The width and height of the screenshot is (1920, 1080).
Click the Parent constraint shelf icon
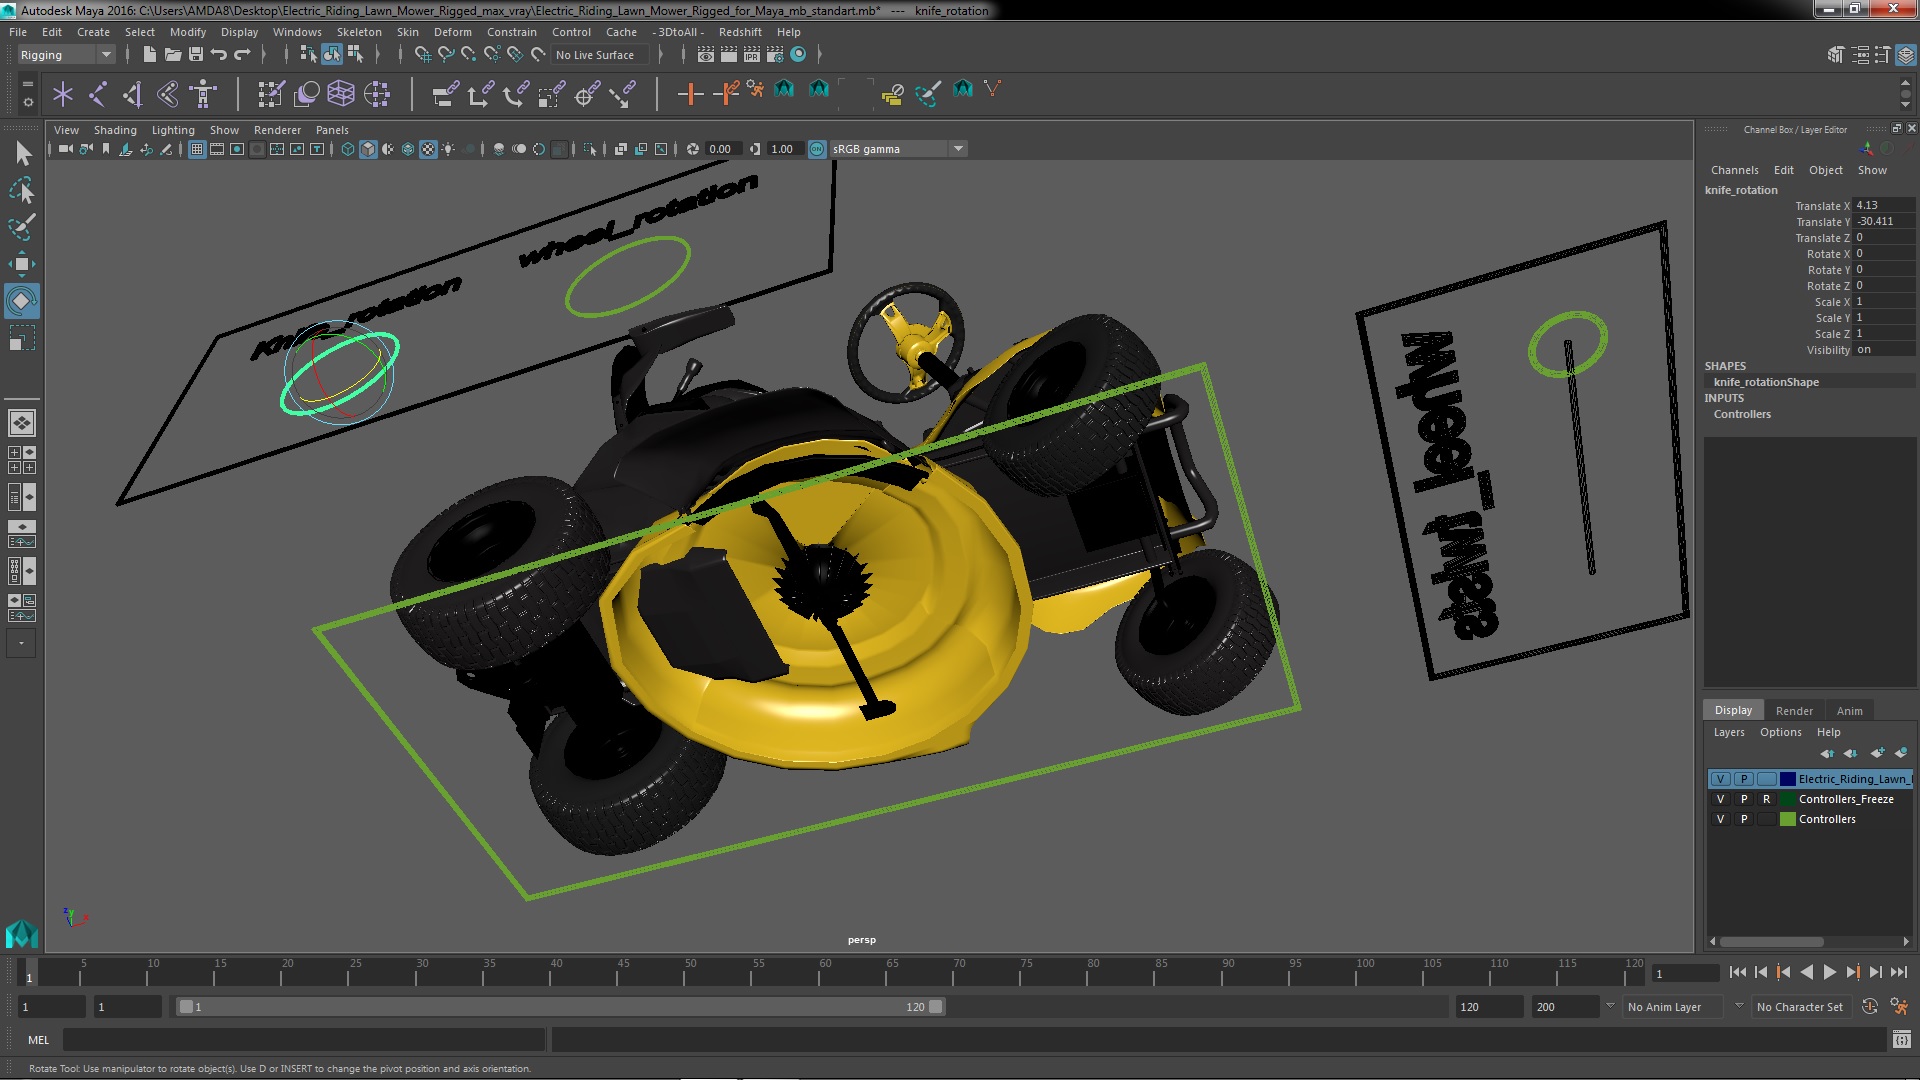coord(445,94)
